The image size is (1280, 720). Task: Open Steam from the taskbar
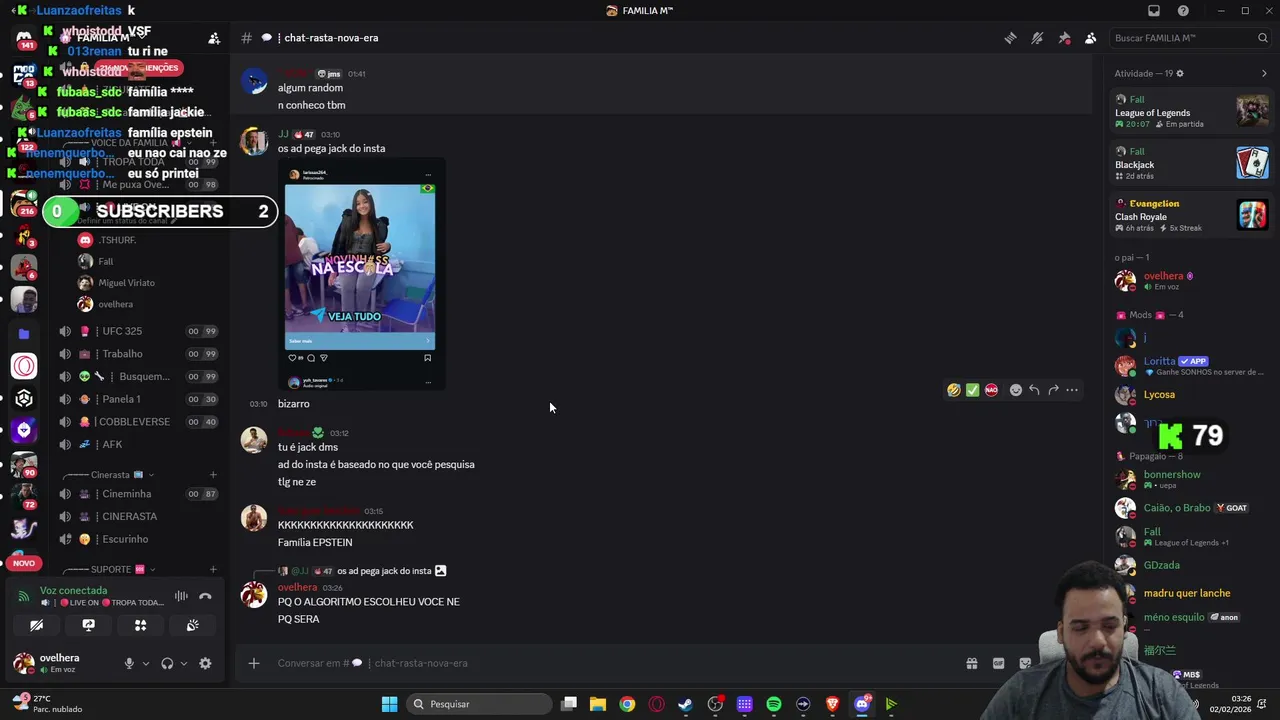pos(685,704)
